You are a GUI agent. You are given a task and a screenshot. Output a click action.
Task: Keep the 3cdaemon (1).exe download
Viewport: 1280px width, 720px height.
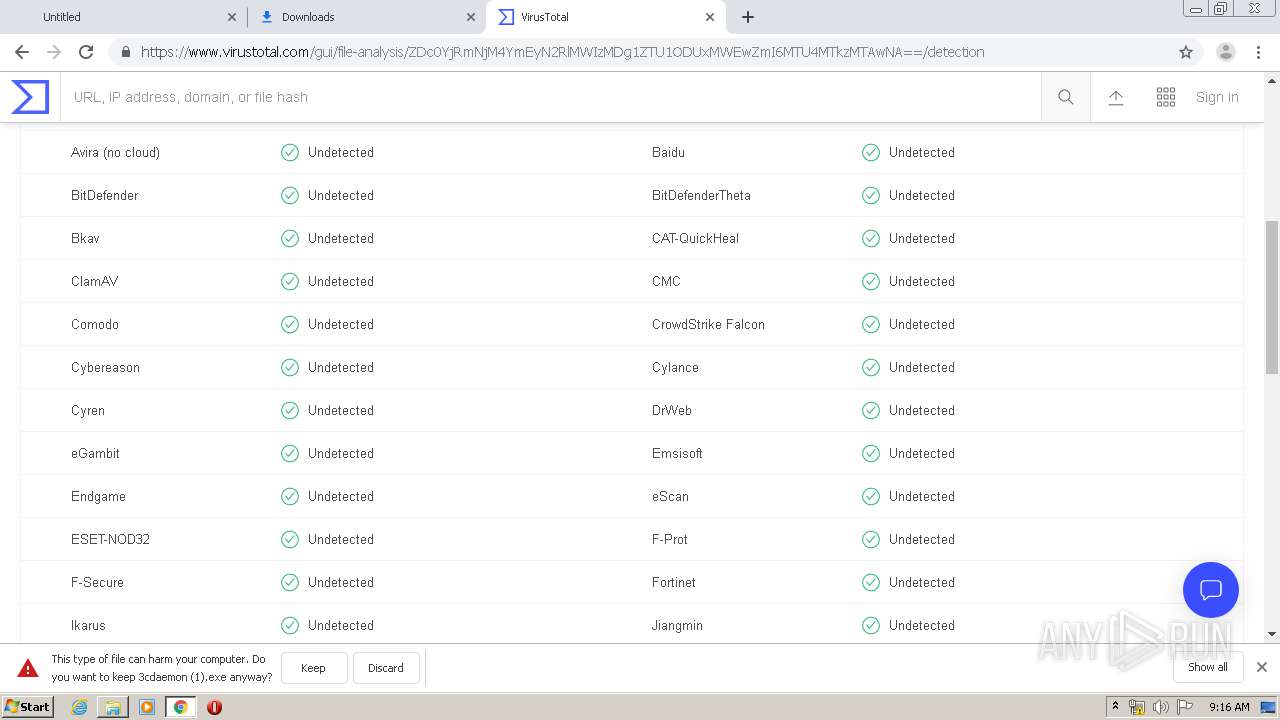[x=313, y=668]
